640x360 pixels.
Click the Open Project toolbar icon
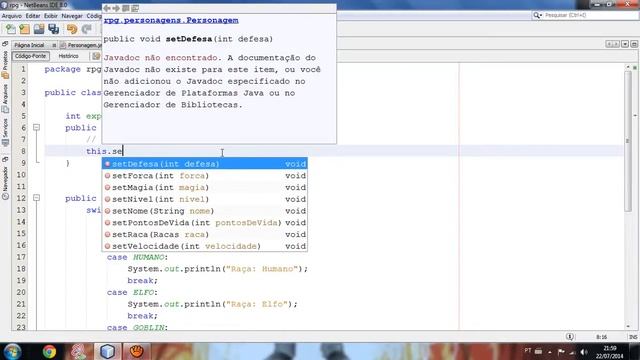pyautogui.click(x=39, y=29)
